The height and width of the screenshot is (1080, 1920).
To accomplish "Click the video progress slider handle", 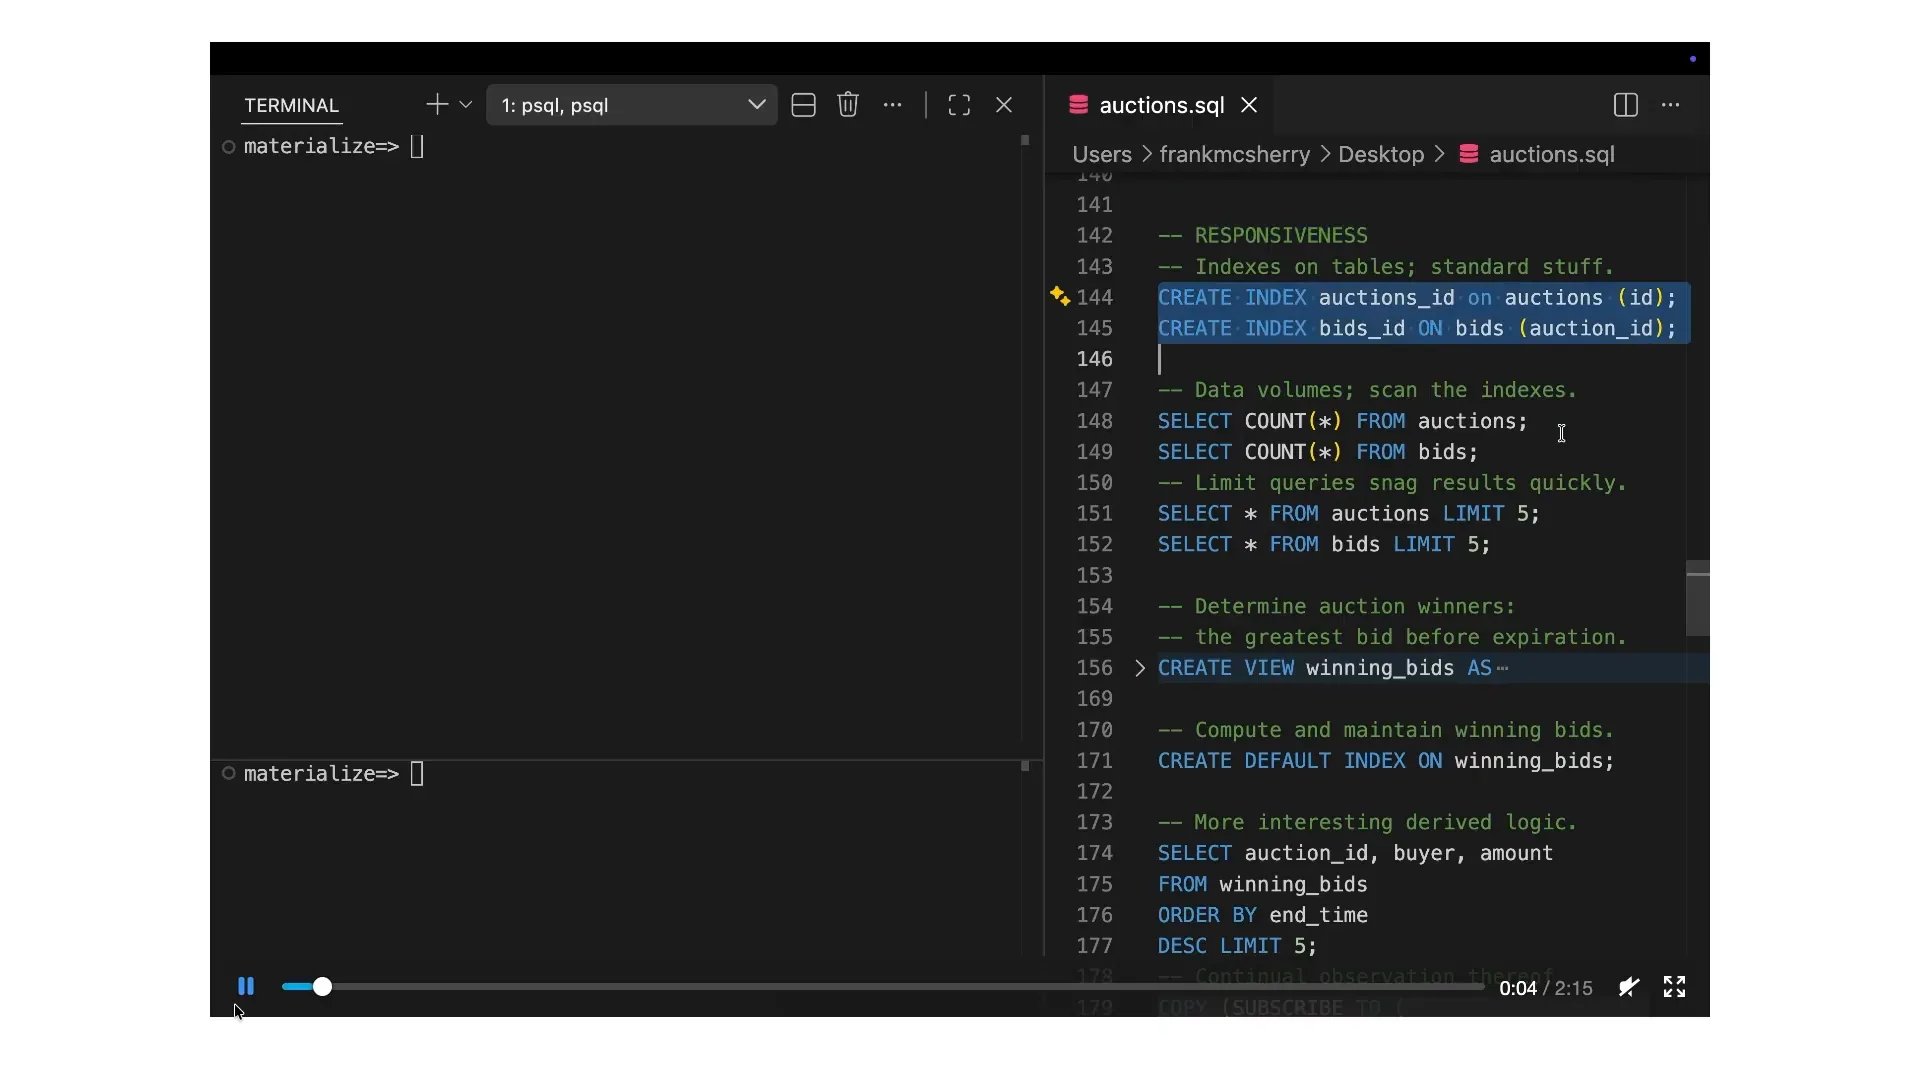I will pyautogui.click(x=322, y=987).
